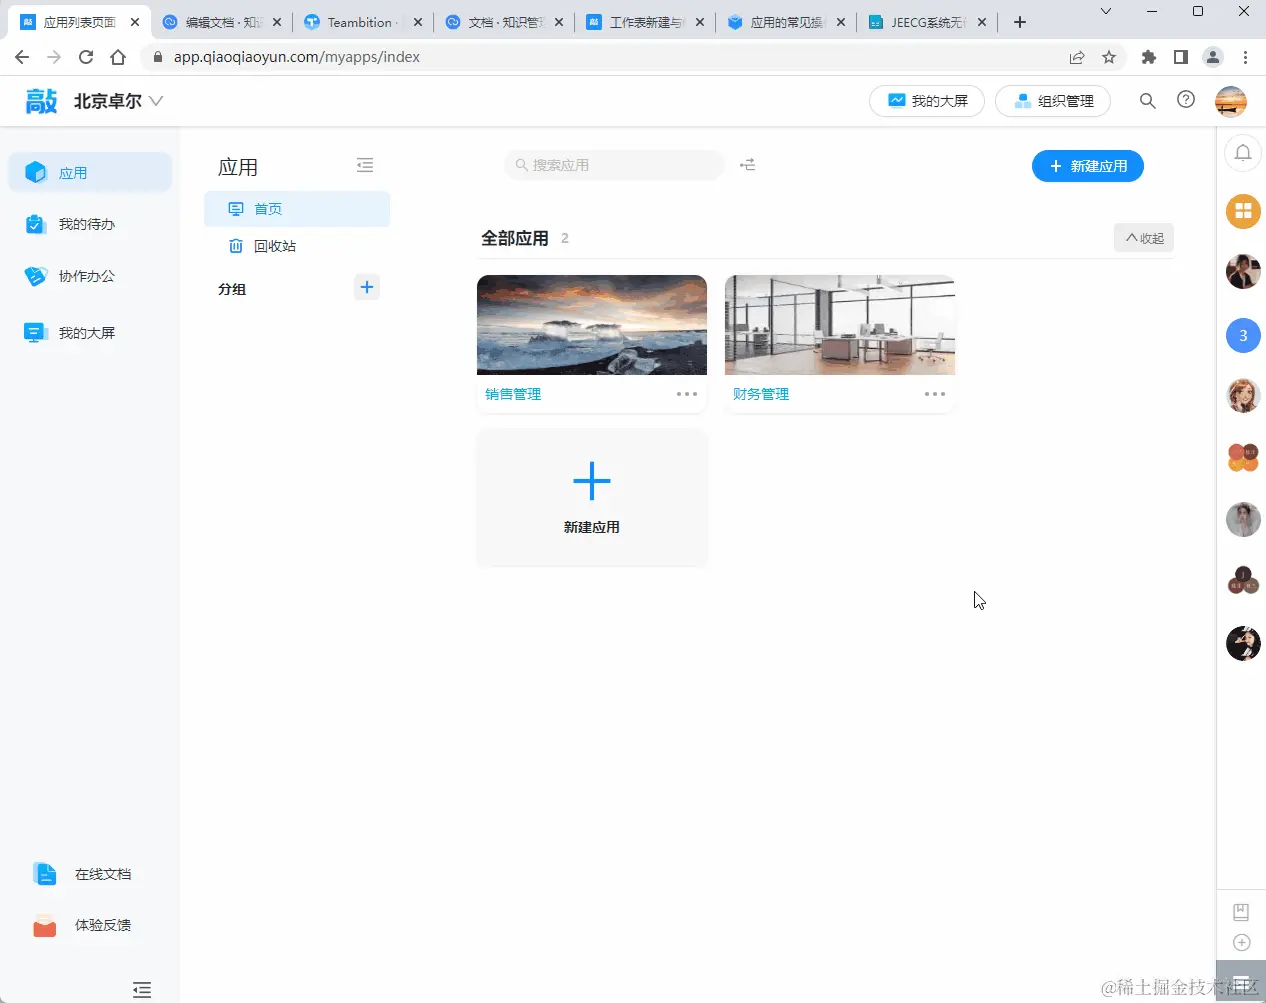Viewport: 1266px width, 1003px height.
Task: Click the share page icon in address bar
Action: [x=1077, y=57]
